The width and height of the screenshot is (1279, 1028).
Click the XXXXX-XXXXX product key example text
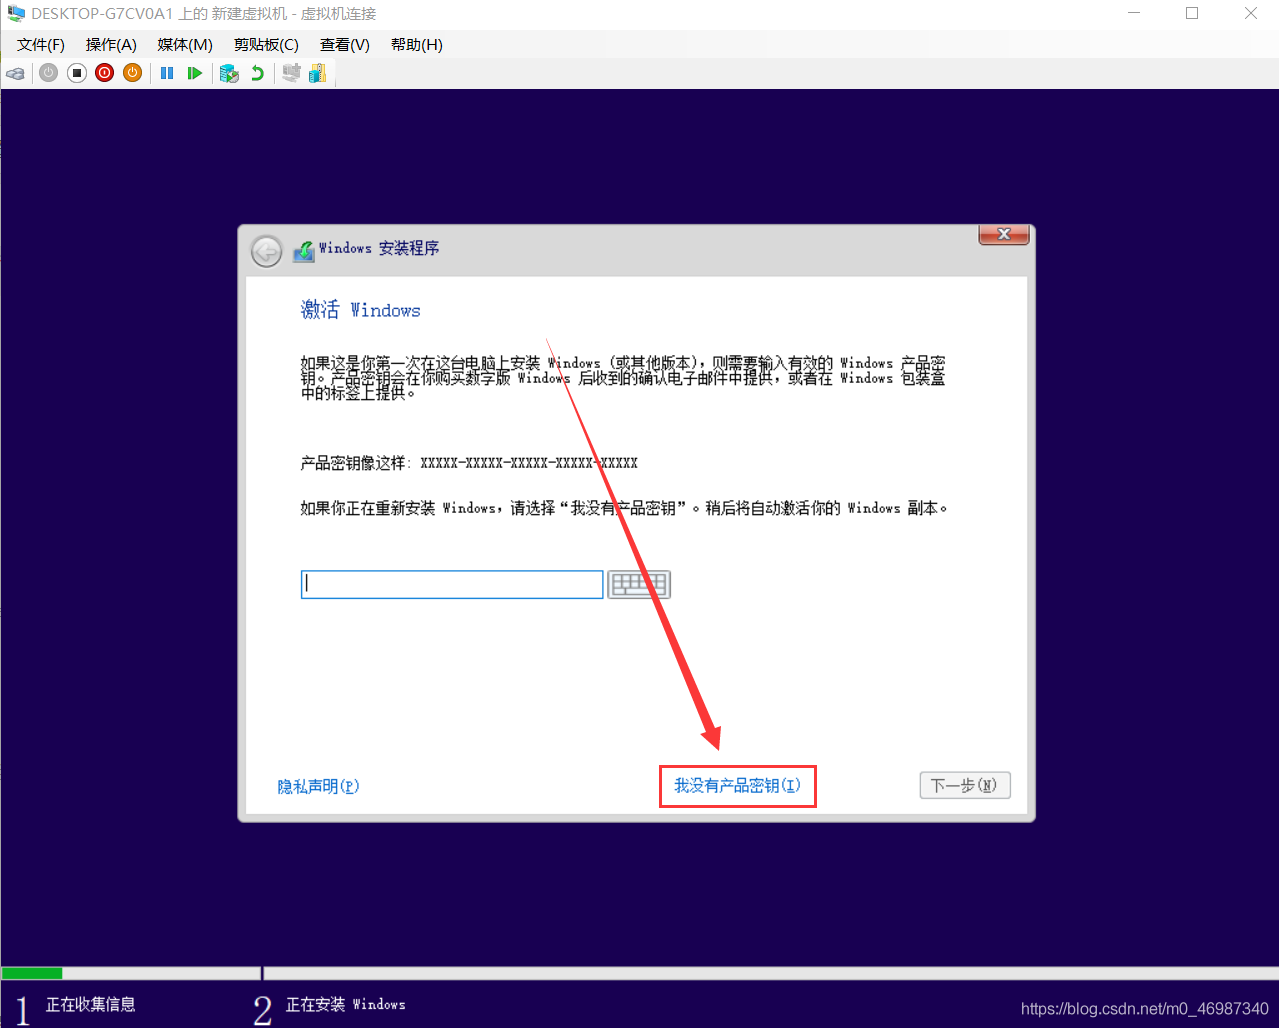tap(529, 463)
